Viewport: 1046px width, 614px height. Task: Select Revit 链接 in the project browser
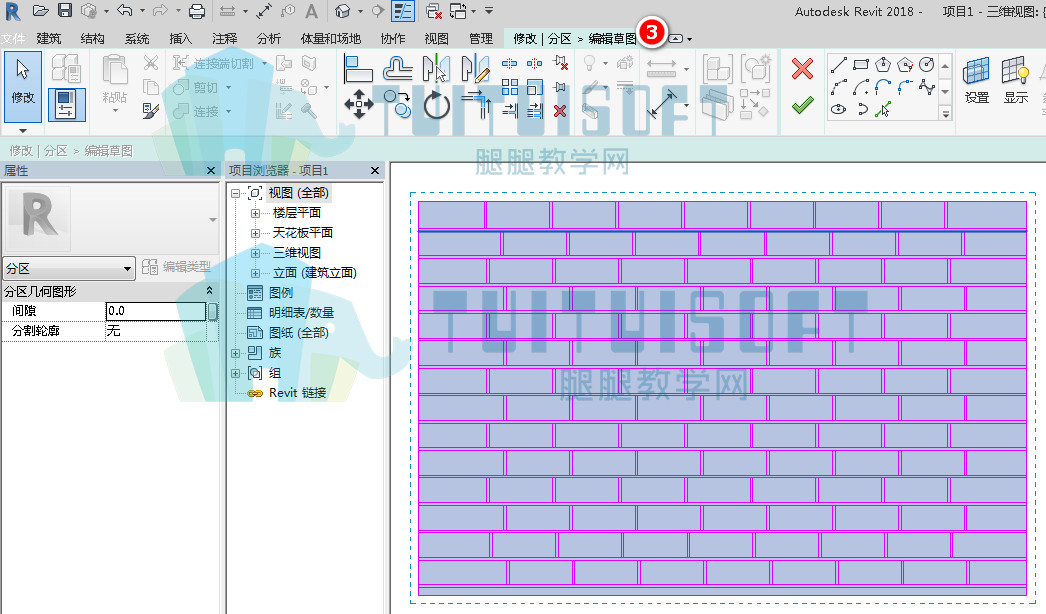(298, 393)
